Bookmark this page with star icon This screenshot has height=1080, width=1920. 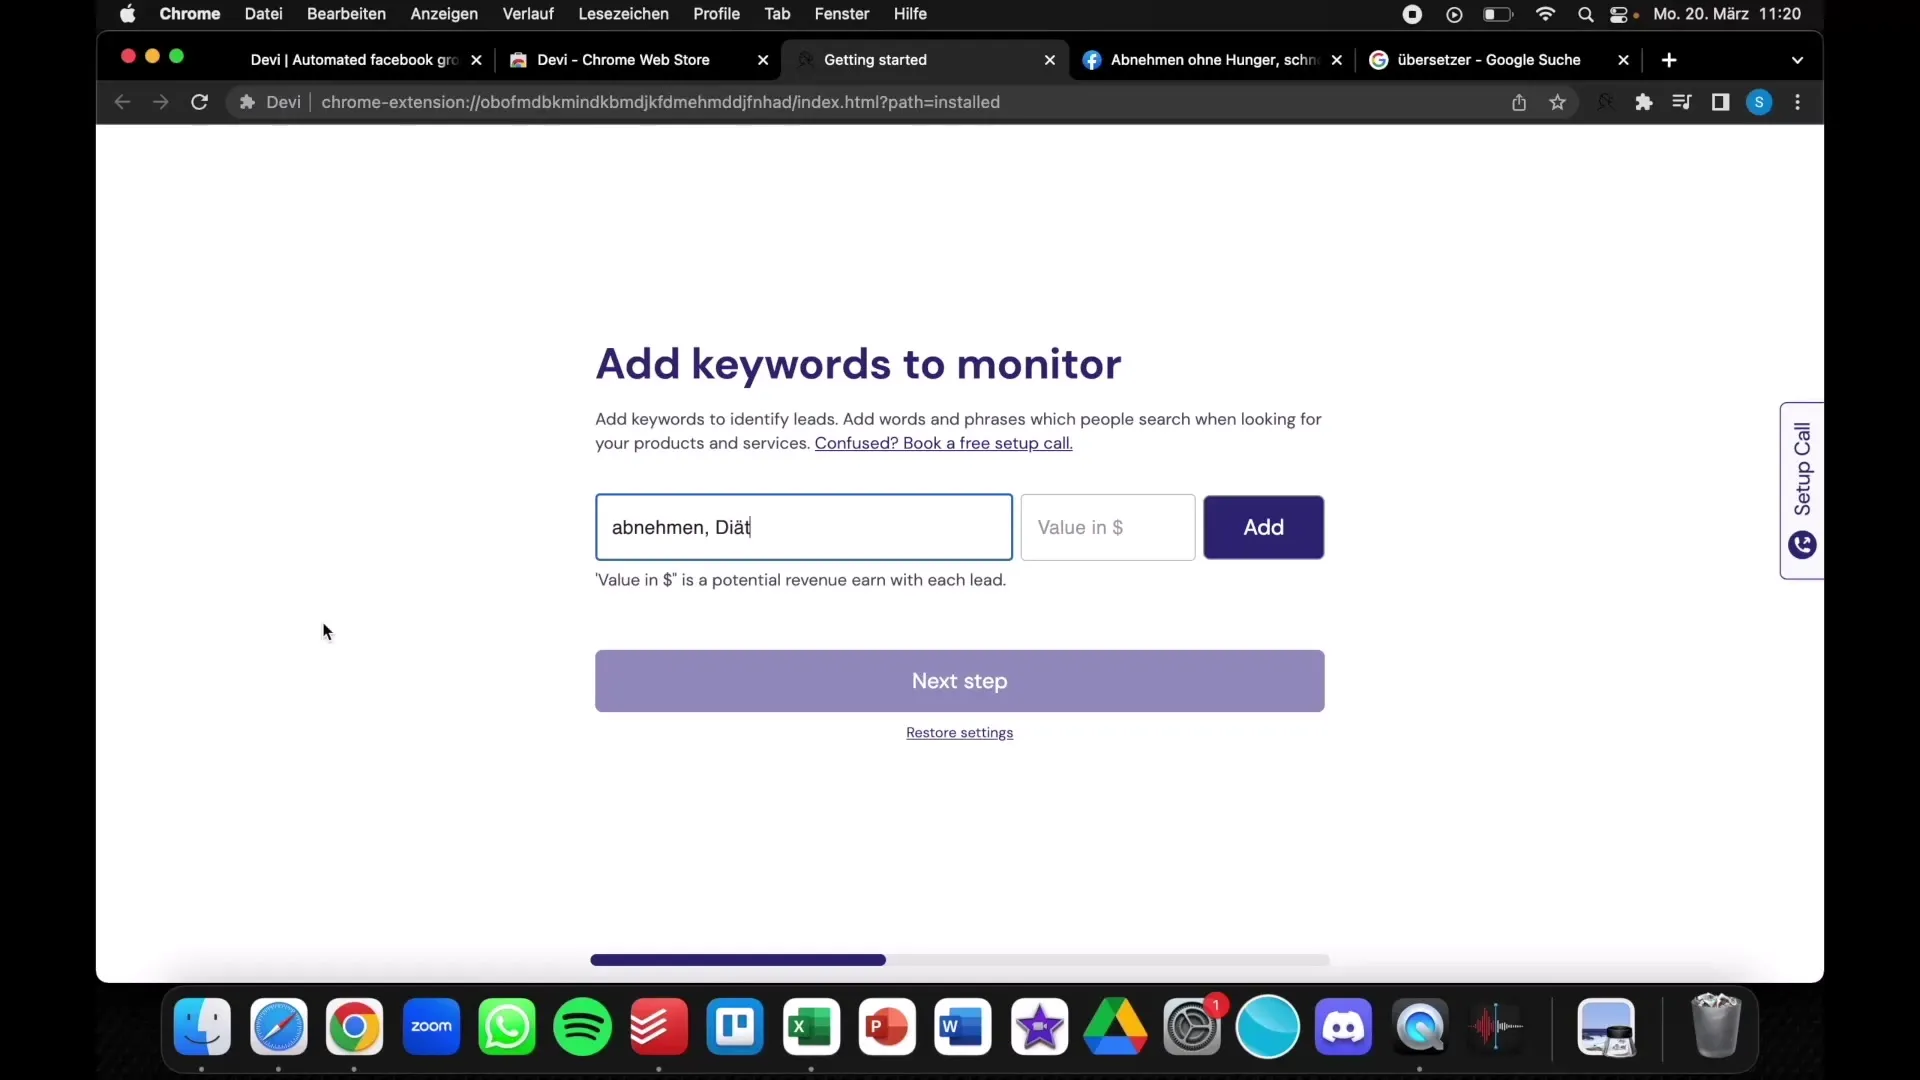pos(1557,102)
